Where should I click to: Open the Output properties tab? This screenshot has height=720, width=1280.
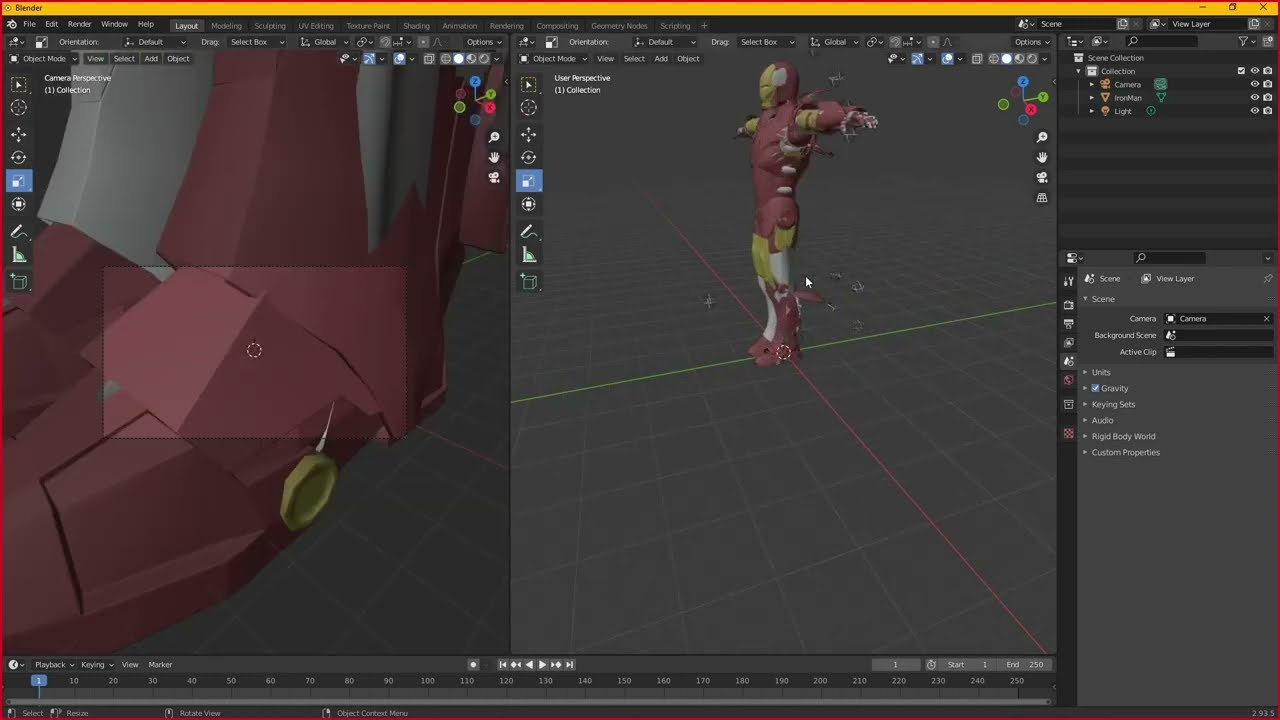point(1068,323)
